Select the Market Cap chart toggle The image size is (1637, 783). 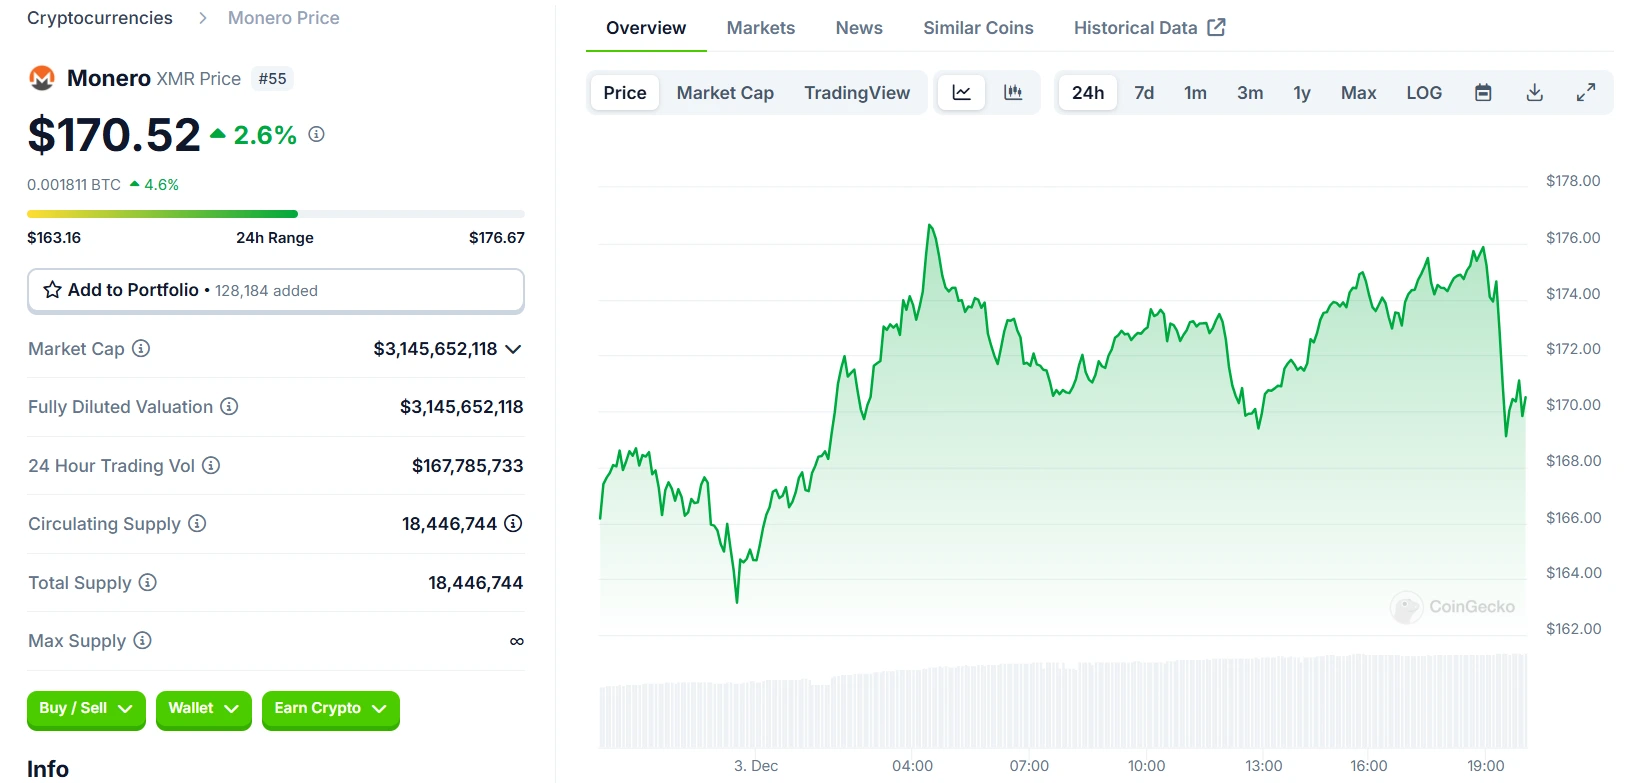(x=725, y=93)
